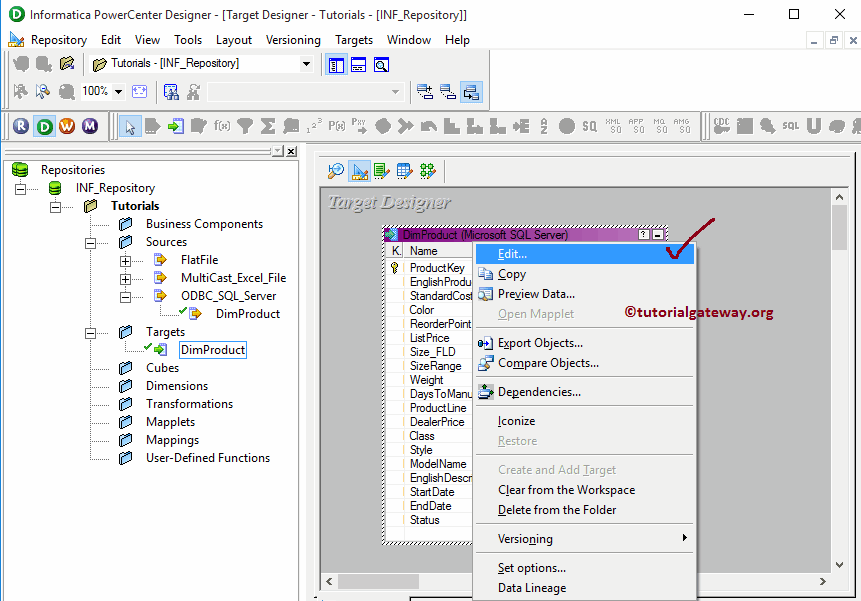Toggle full-screen view icon next to Output
This screenshot has width=861, height=601.
click(381, 64)
